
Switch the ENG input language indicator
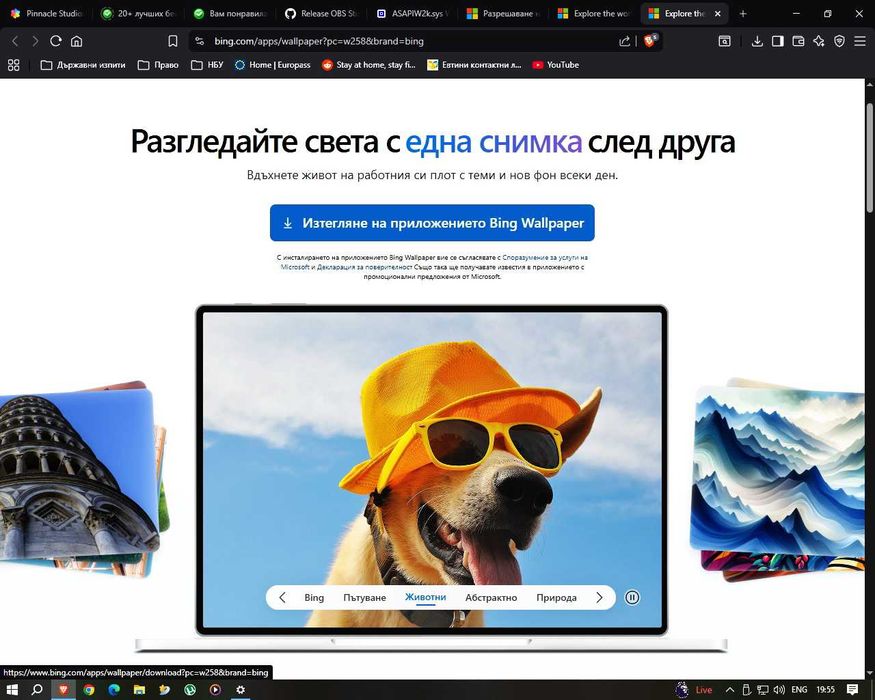(x=799, y=690)
